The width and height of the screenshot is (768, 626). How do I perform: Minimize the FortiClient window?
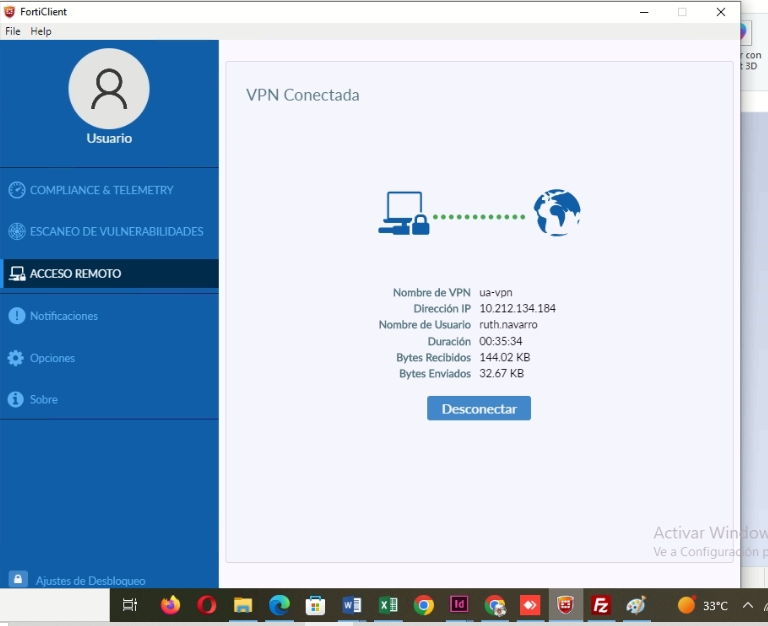pyautogui.click(x=645, y=12)
